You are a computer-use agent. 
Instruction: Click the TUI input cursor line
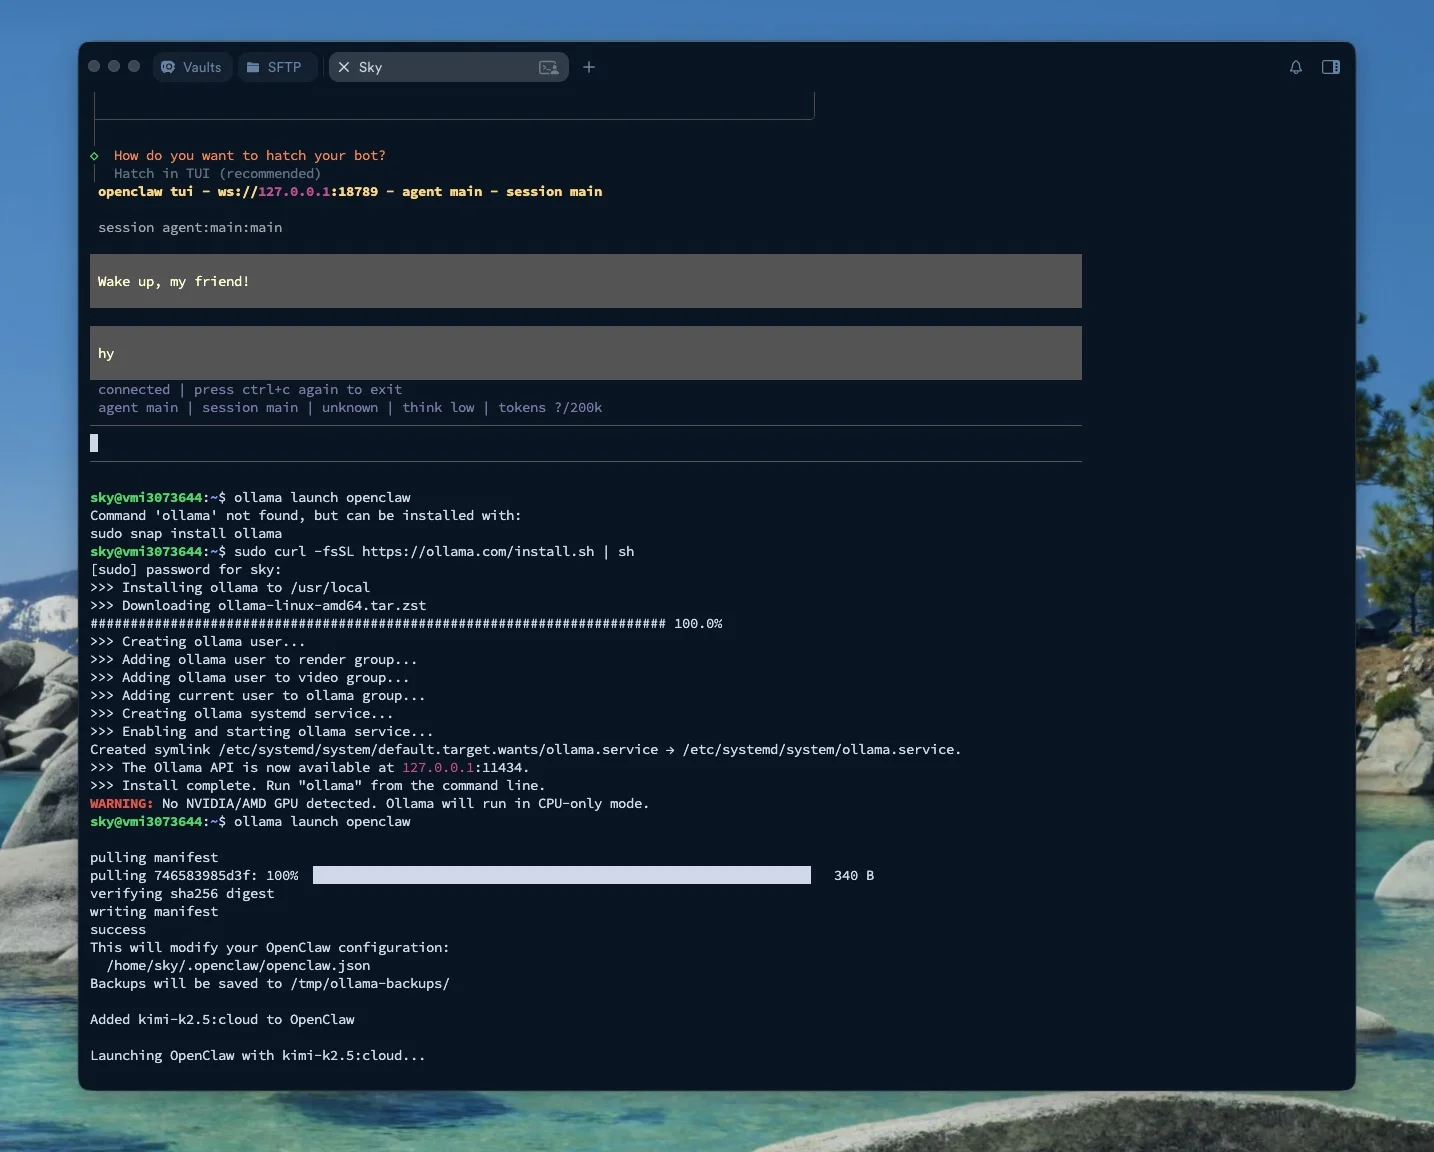pos(586,443)
